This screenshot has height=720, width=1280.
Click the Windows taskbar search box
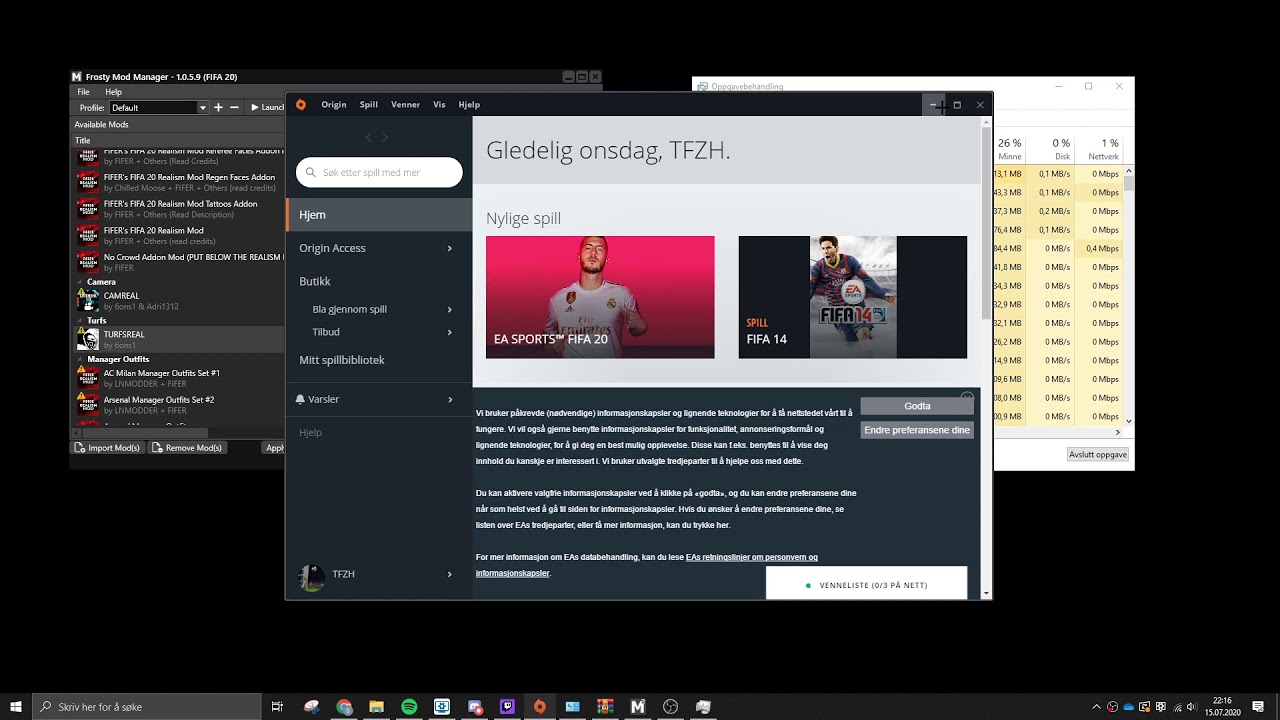click(147, 707)
